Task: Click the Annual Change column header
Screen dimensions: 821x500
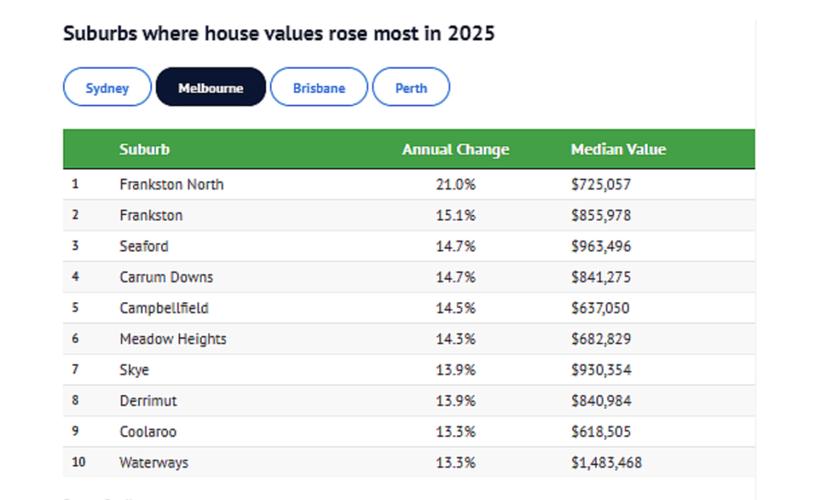Action: point(455,149)
